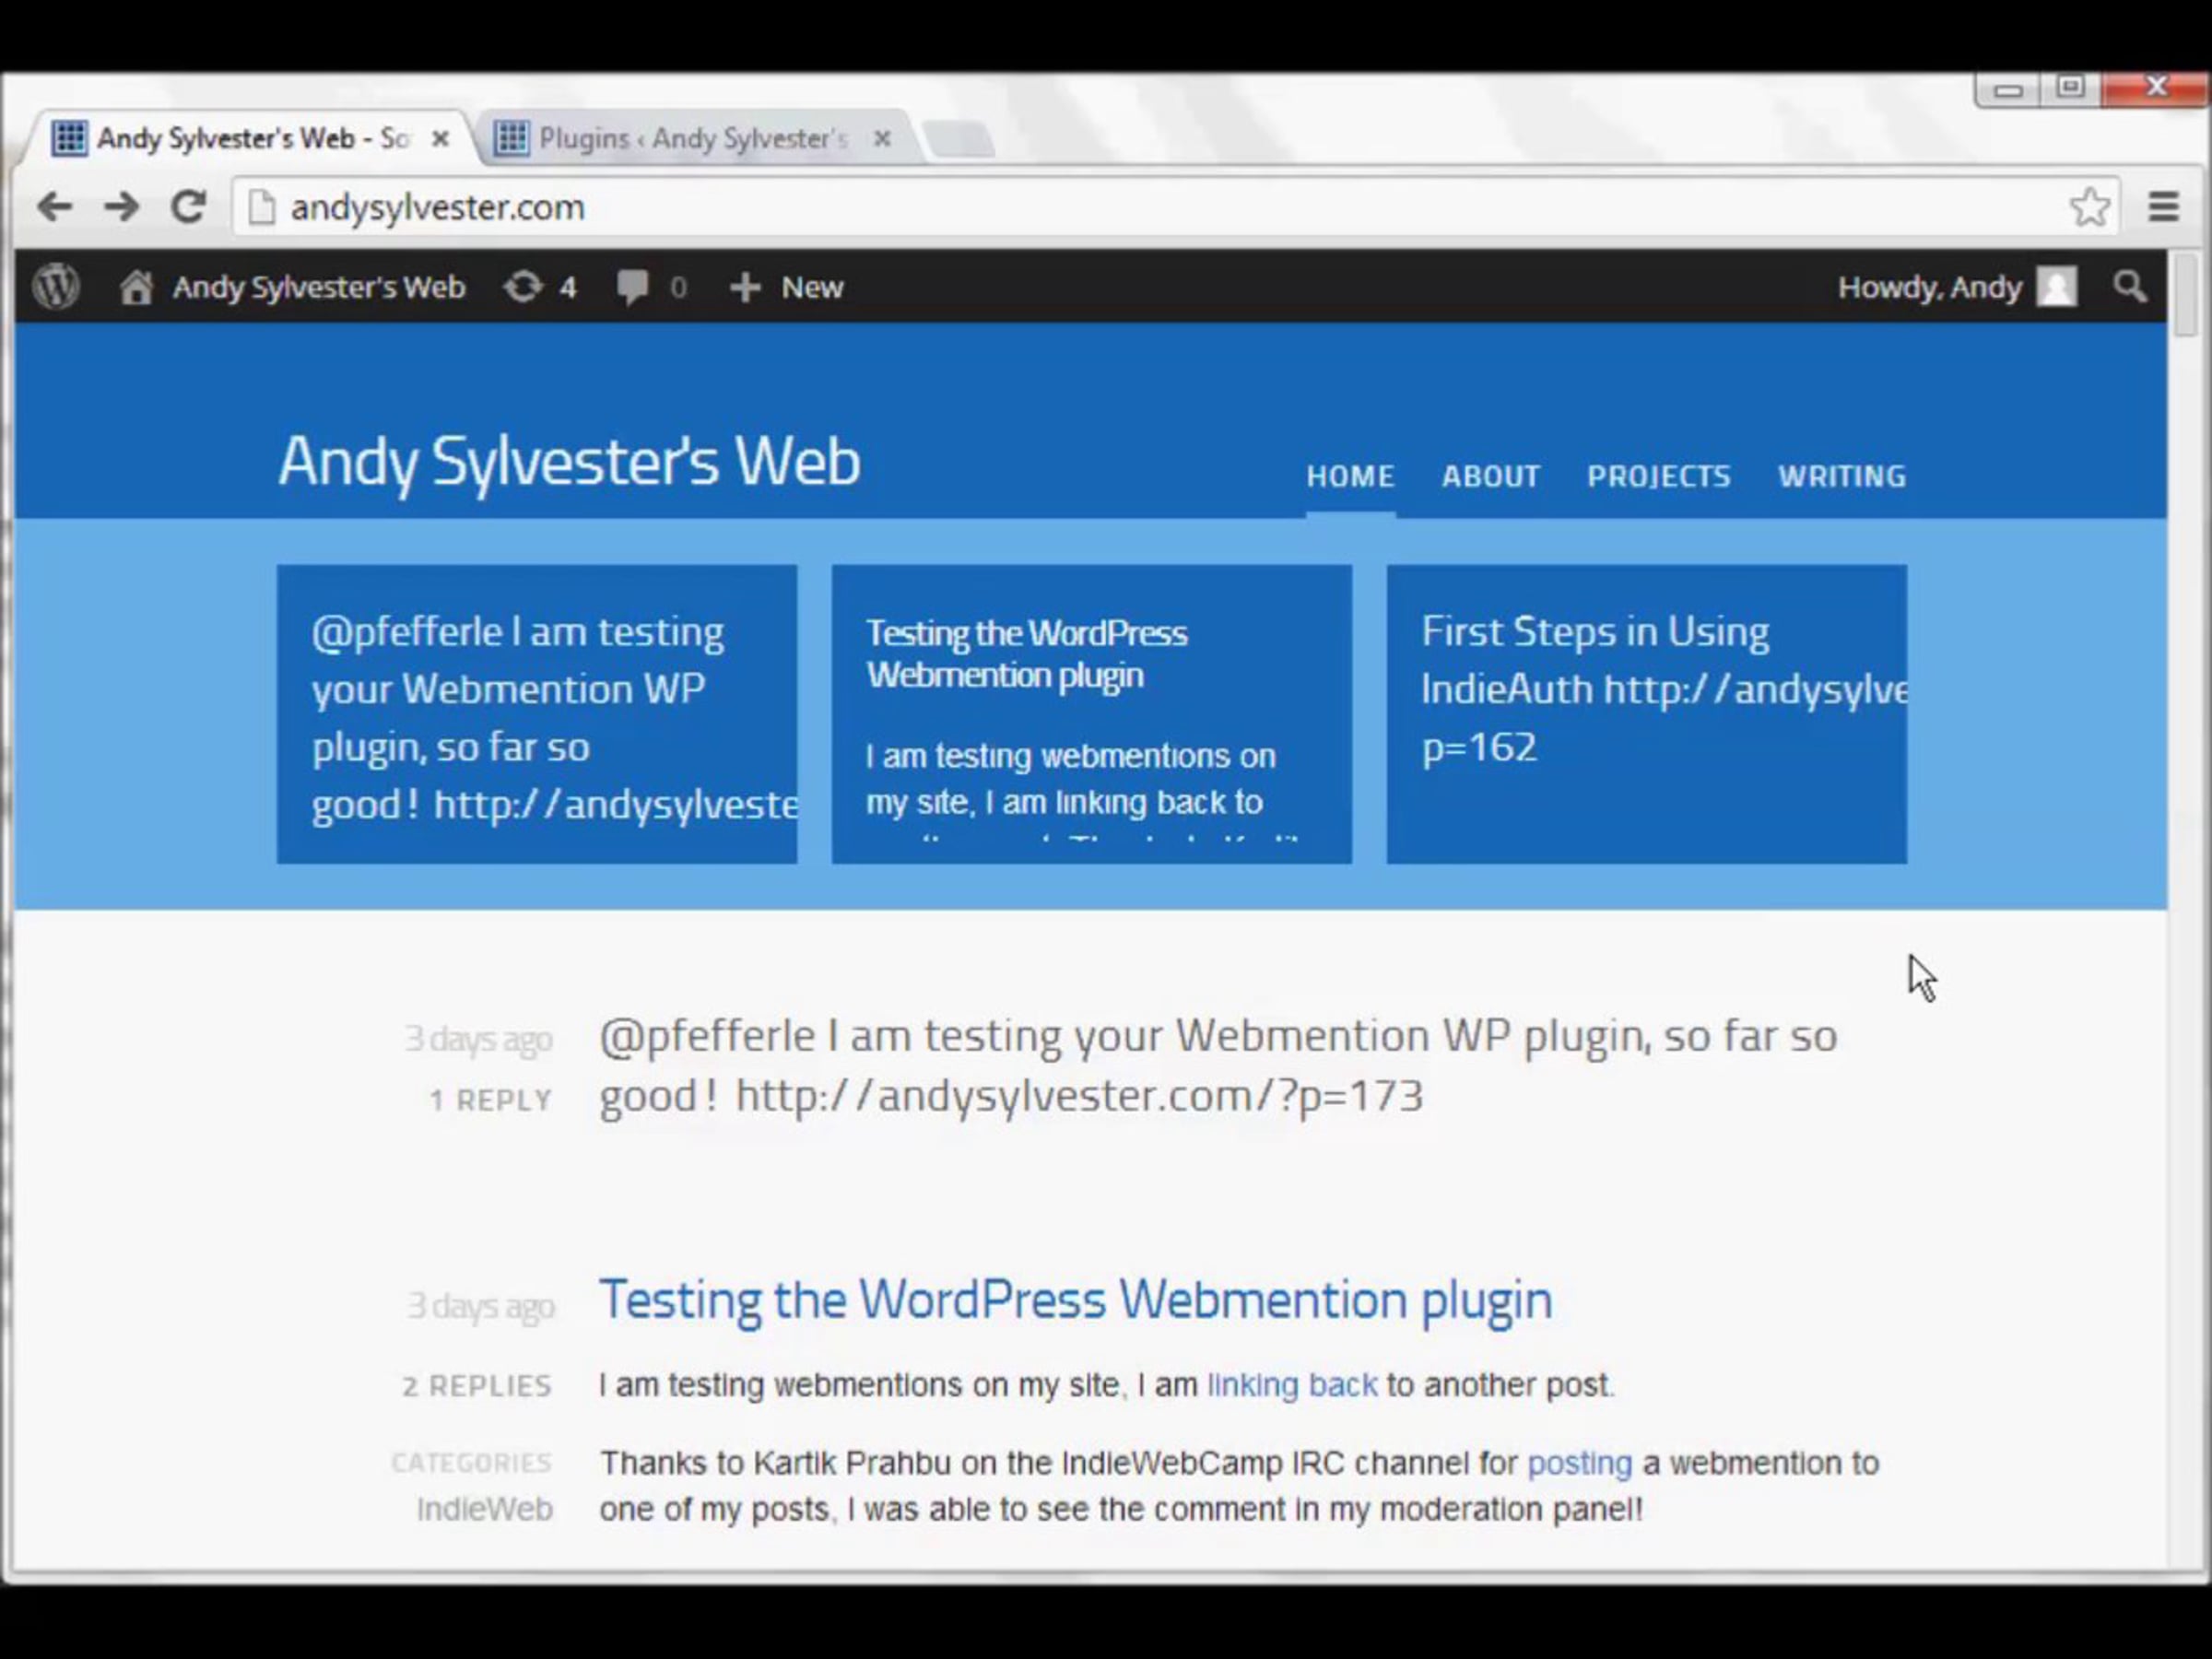Click the CATEGORIES label
Viewport: 2212px width, 1659px height.
click(471, 1463)
